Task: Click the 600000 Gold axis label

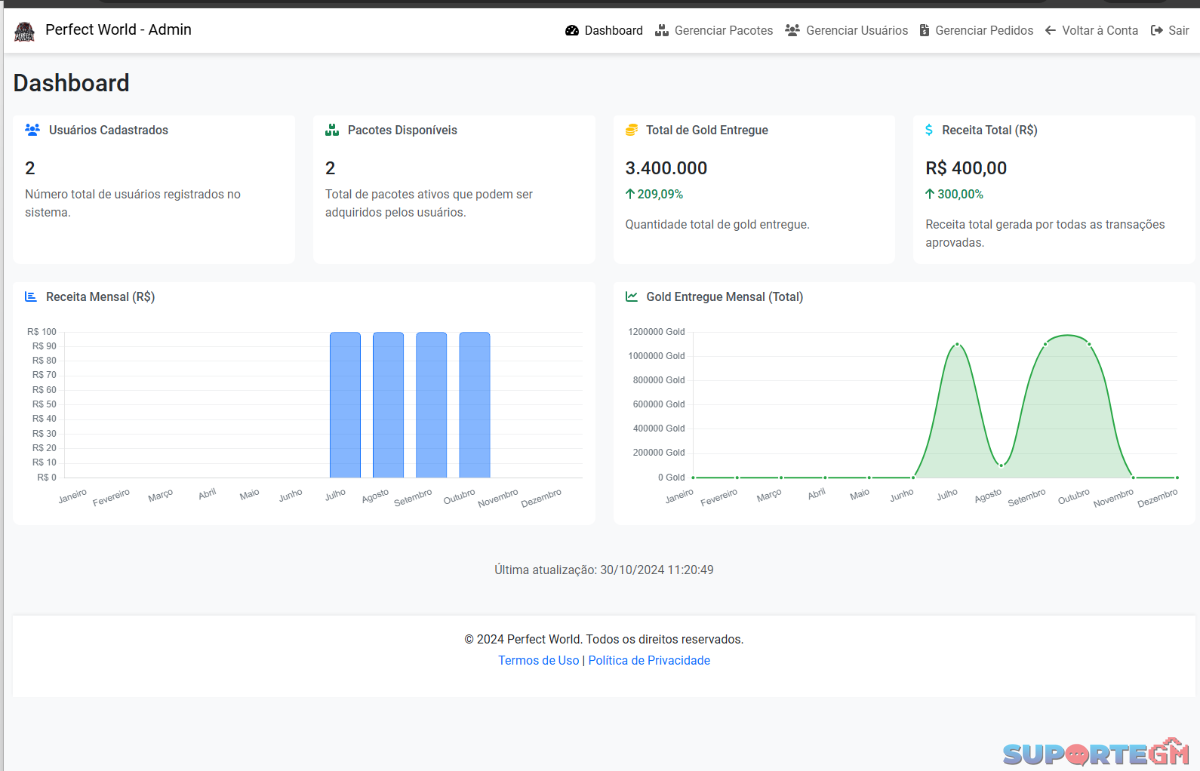Action: click(659, 405)
